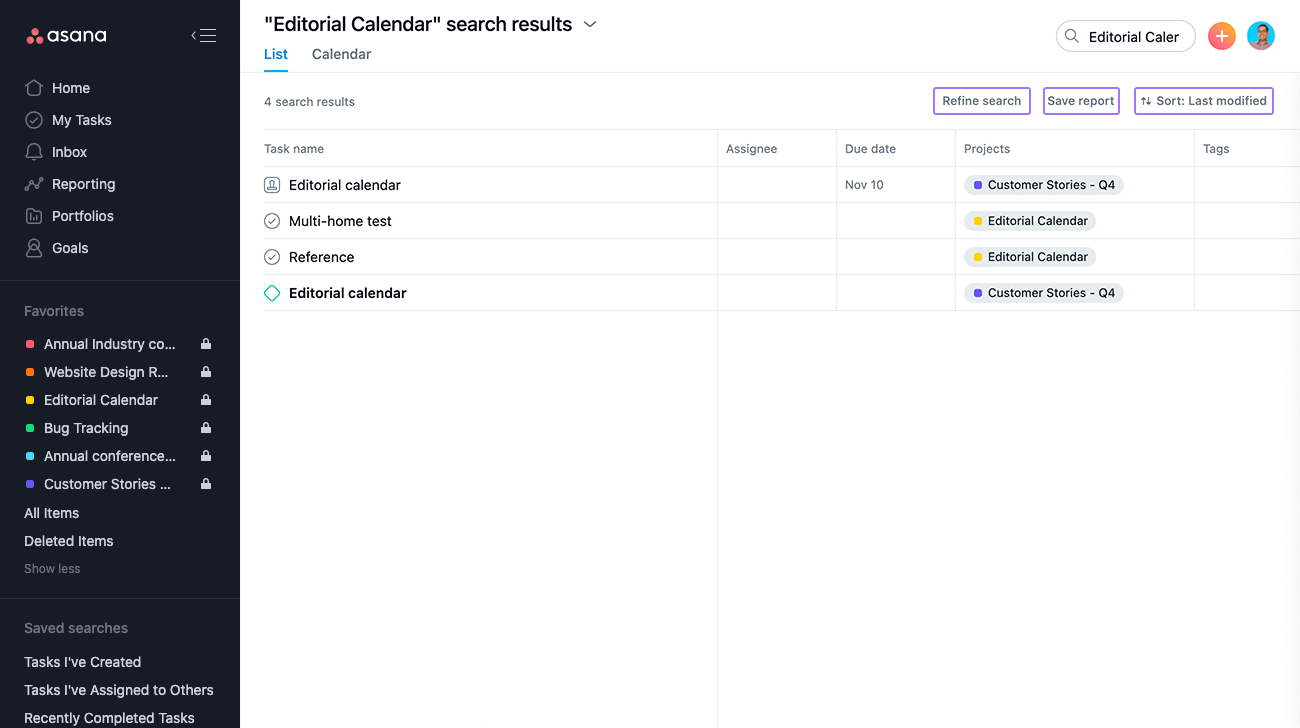Open Editorial Calendar project pill on Reference row

[x=1030, y=257]
